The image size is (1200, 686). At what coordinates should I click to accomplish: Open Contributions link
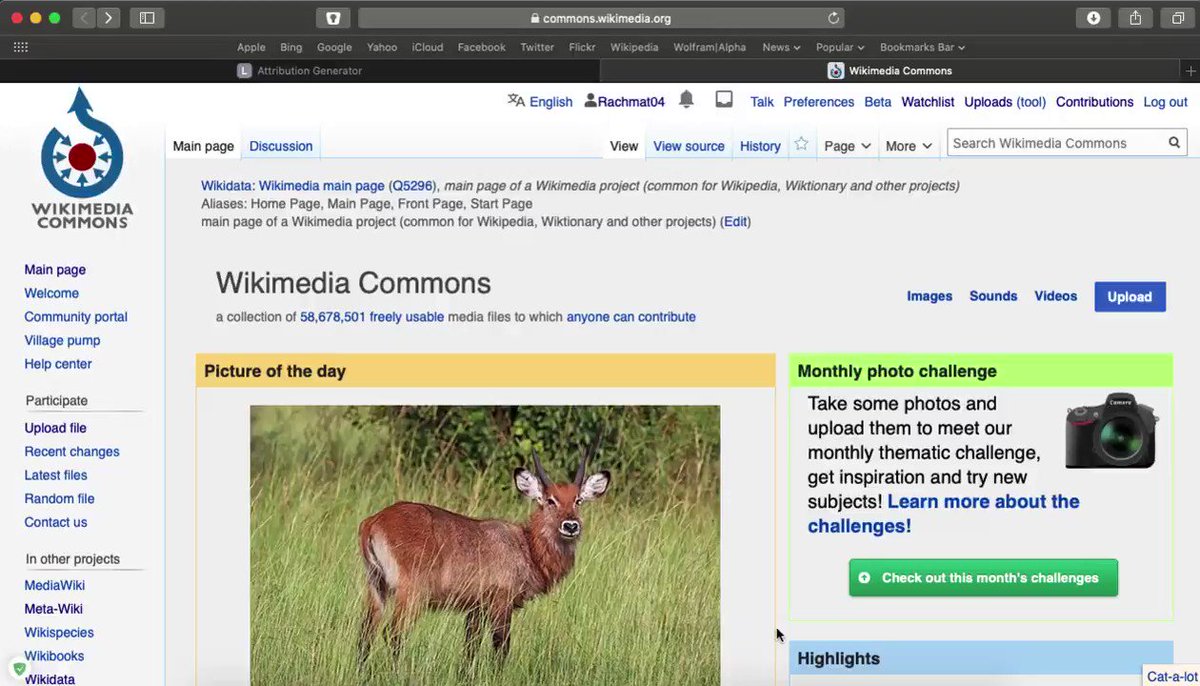pos(1095,102)
